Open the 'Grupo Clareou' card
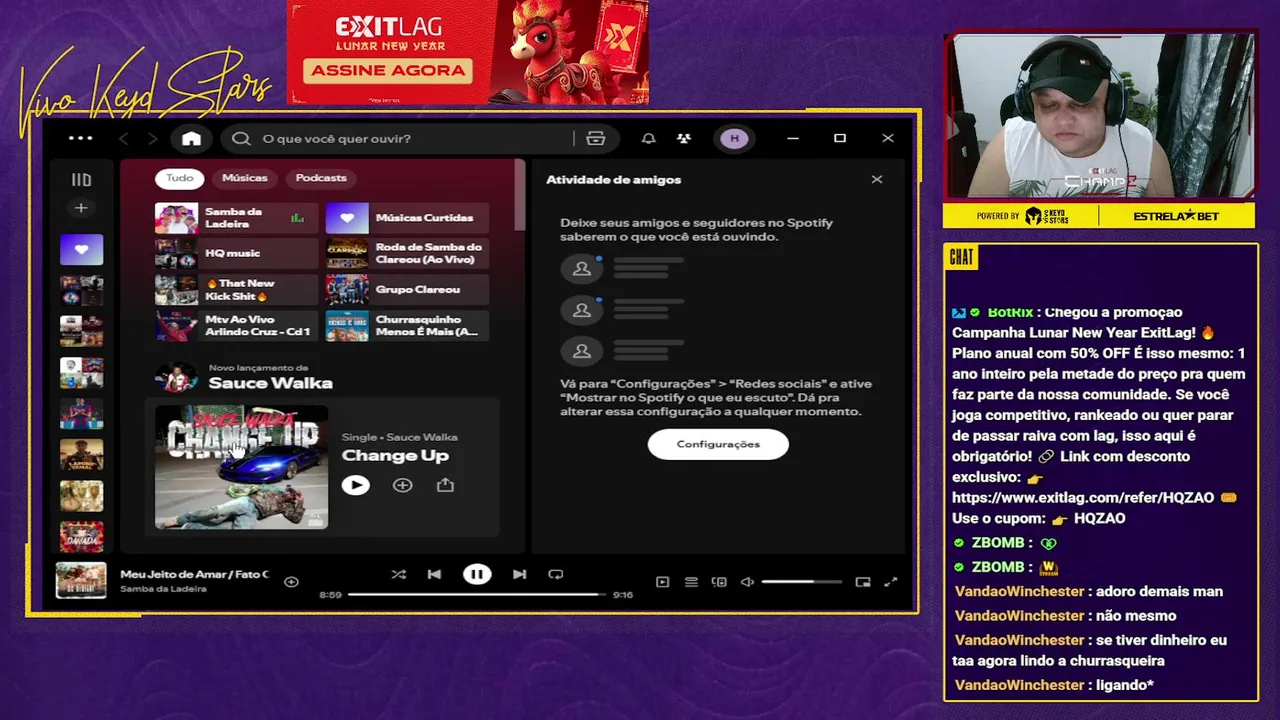The image size is (1280, 720). pyautogui.click(x=407, y=290)
